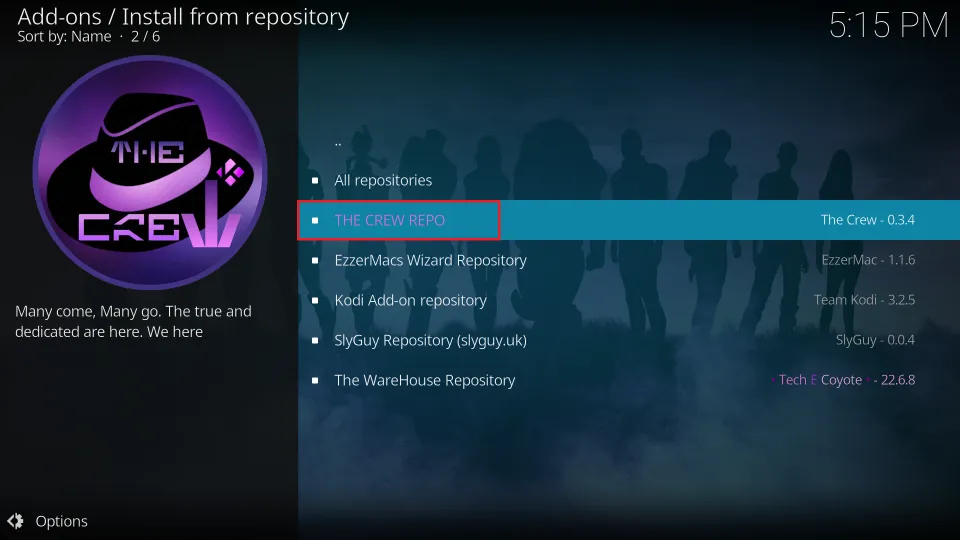Click Tech E Coyote 22.6.8 author label
Image resolution: width=960 pixels, height=540 pixels.
[x=843, y=380]
